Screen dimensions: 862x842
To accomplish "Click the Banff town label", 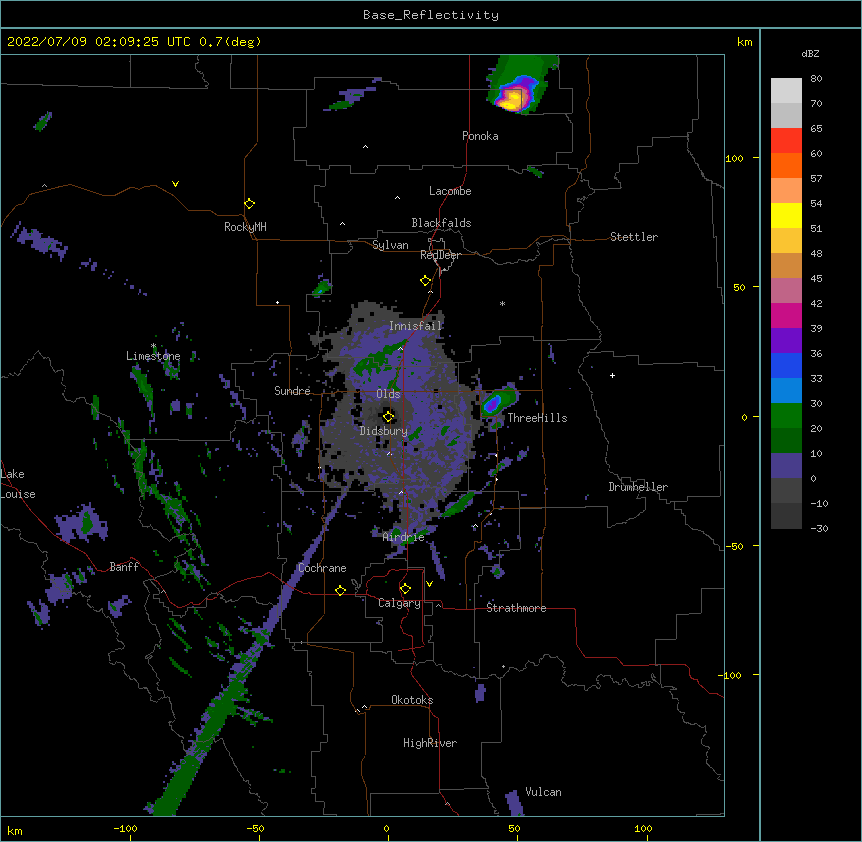I will point(124,567).
